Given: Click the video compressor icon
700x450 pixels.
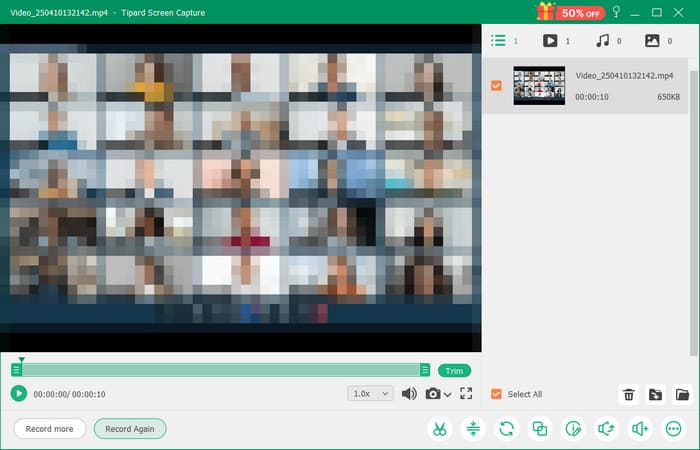Looking at the screenshot, I should pyautogui.click(x=473, y=429).
